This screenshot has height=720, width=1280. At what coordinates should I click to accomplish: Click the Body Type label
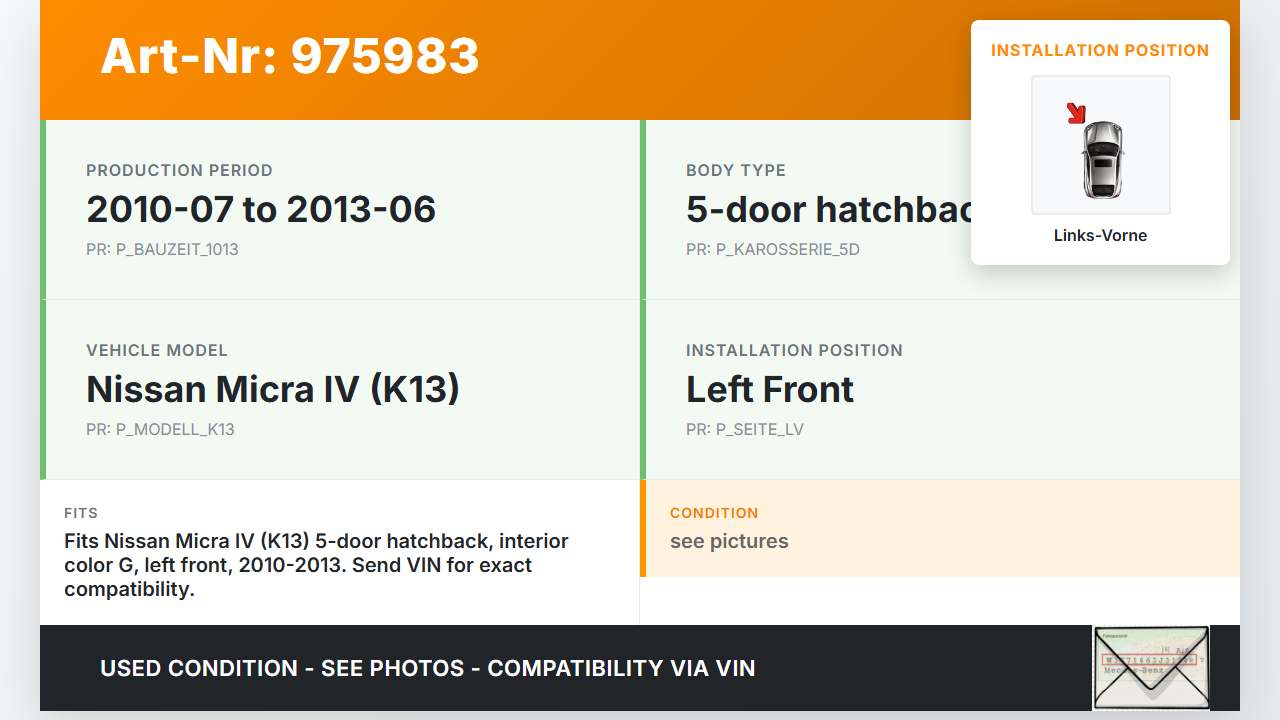(736, 170)
